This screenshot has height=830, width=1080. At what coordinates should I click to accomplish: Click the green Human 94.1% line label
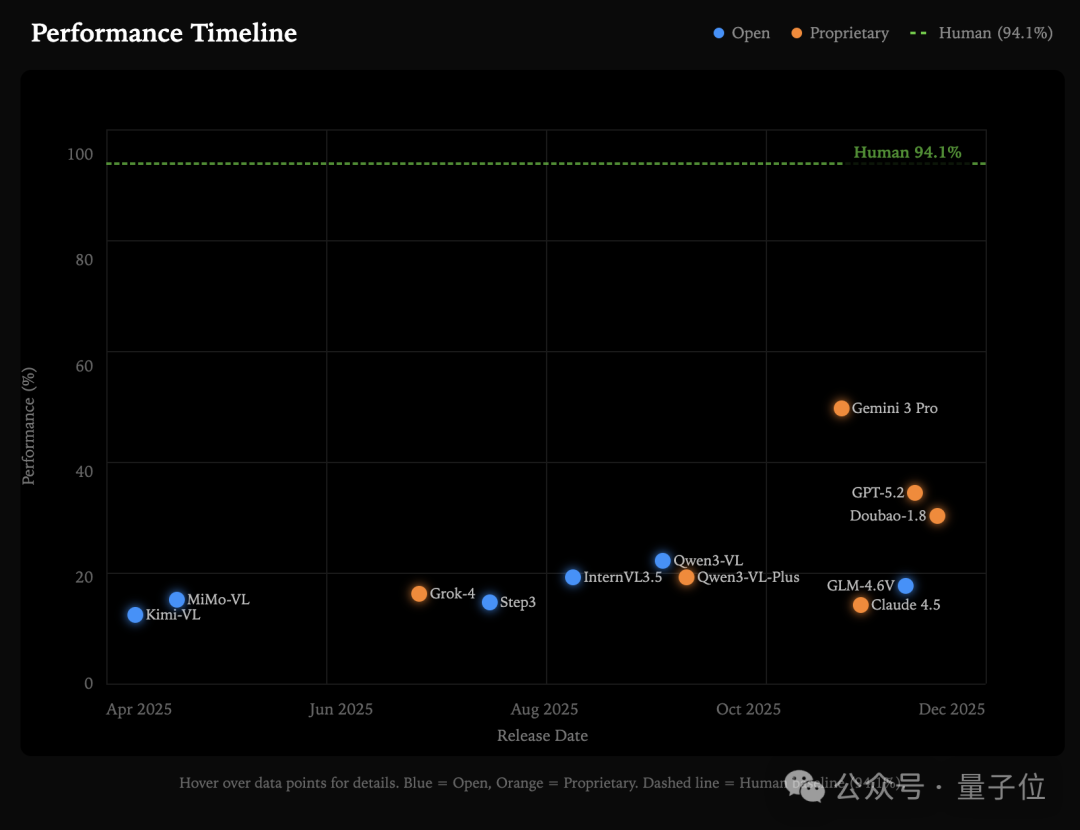coord(907,152)
